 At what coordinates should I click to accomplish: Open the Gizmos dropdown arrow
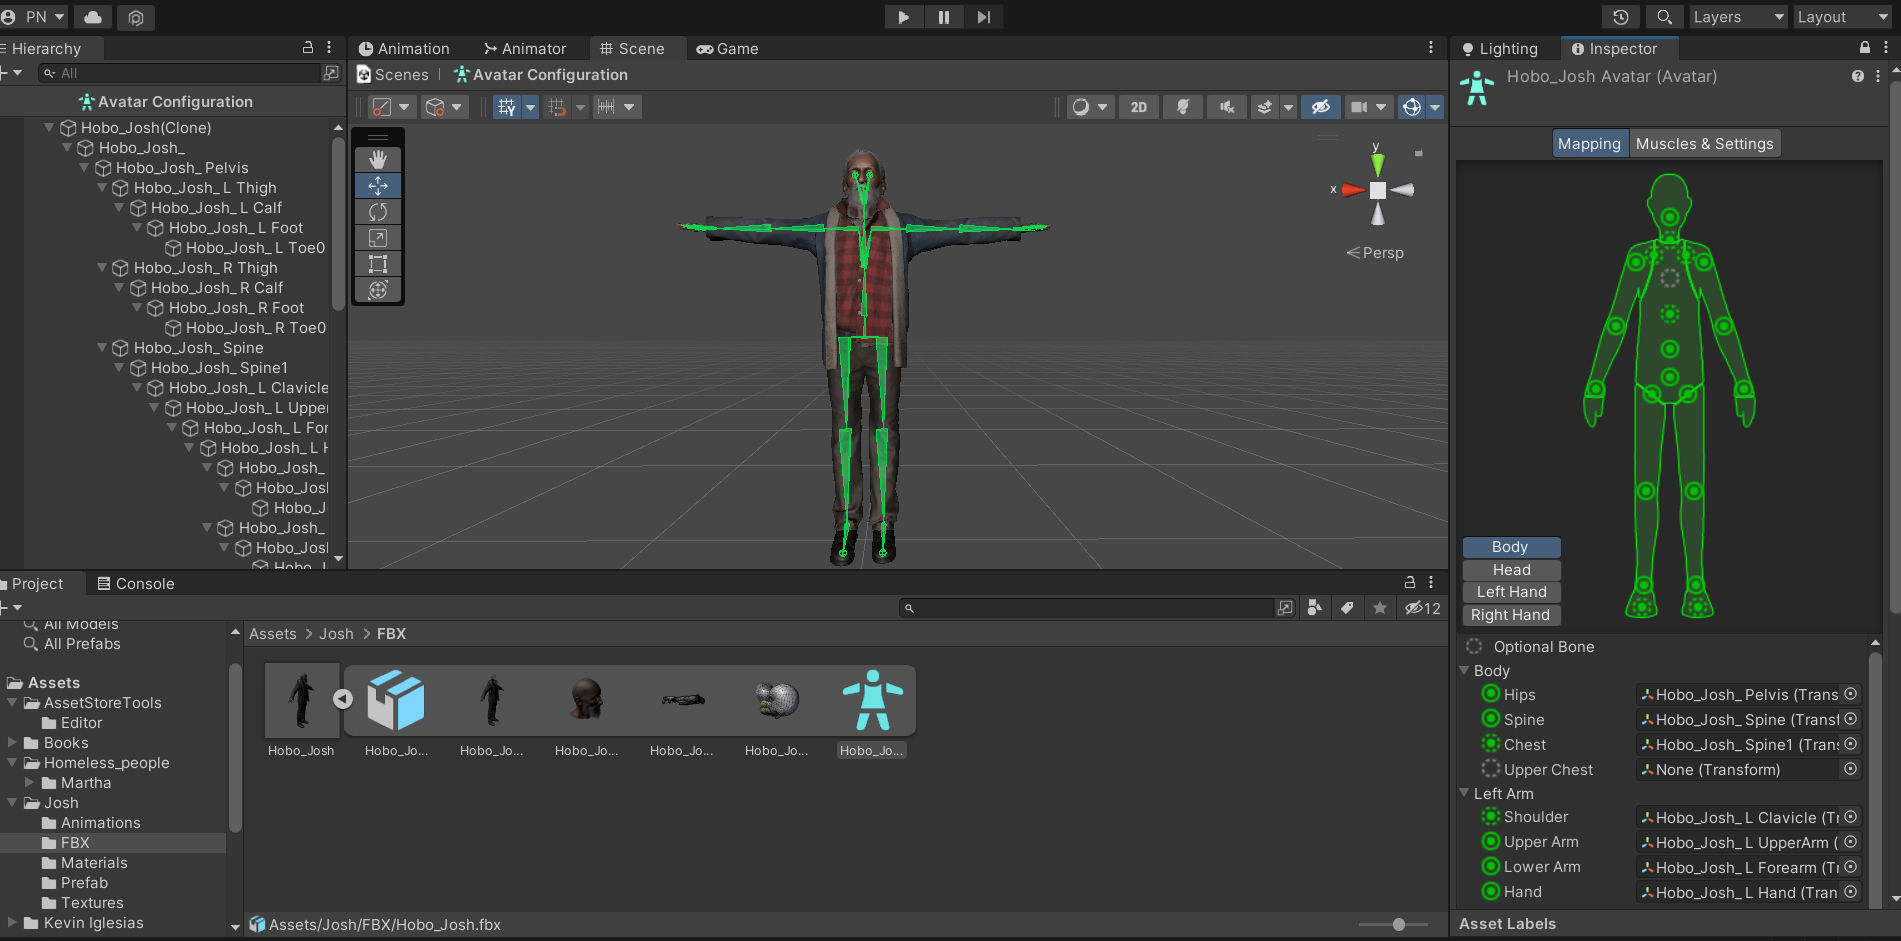pyautogui.click(x=1435, y=107)
